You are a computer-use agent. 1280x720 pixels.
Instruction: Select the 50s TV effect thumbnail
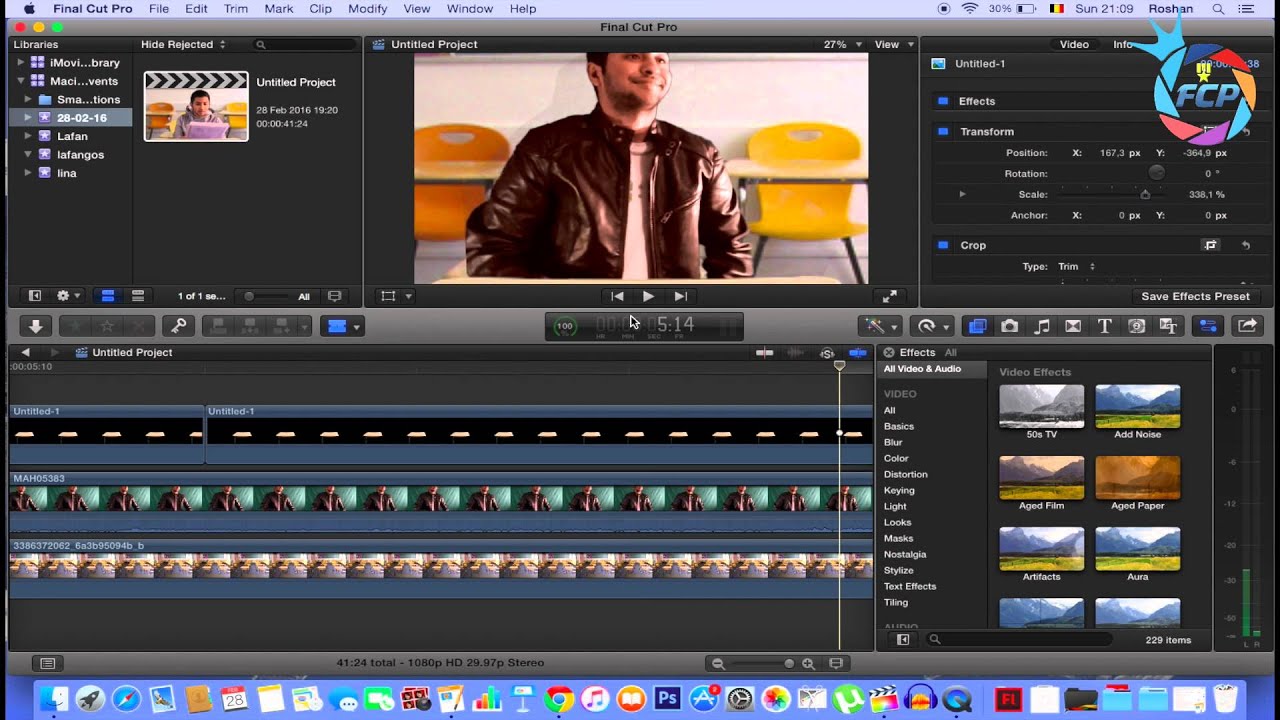click(x=1041, y=406)
